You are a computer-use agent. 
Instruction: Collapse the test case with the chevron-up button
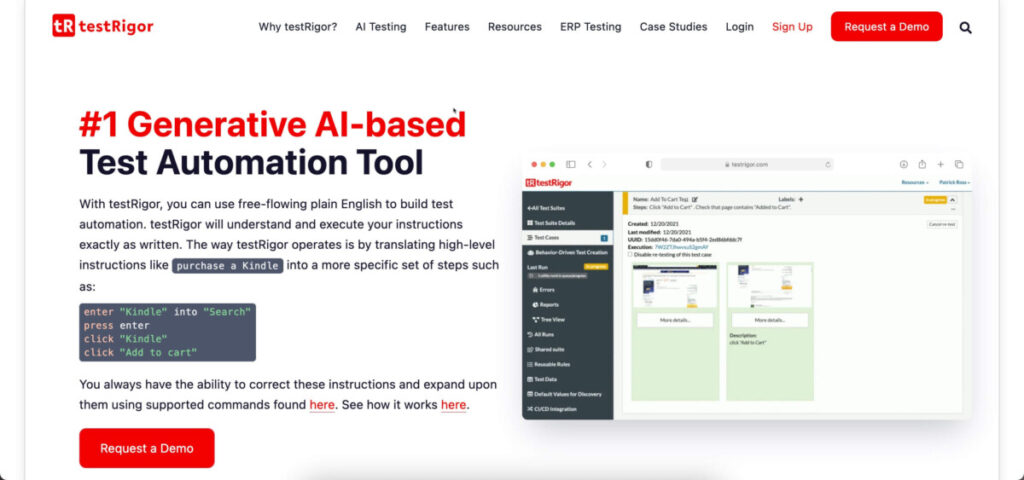coord(952,199)
